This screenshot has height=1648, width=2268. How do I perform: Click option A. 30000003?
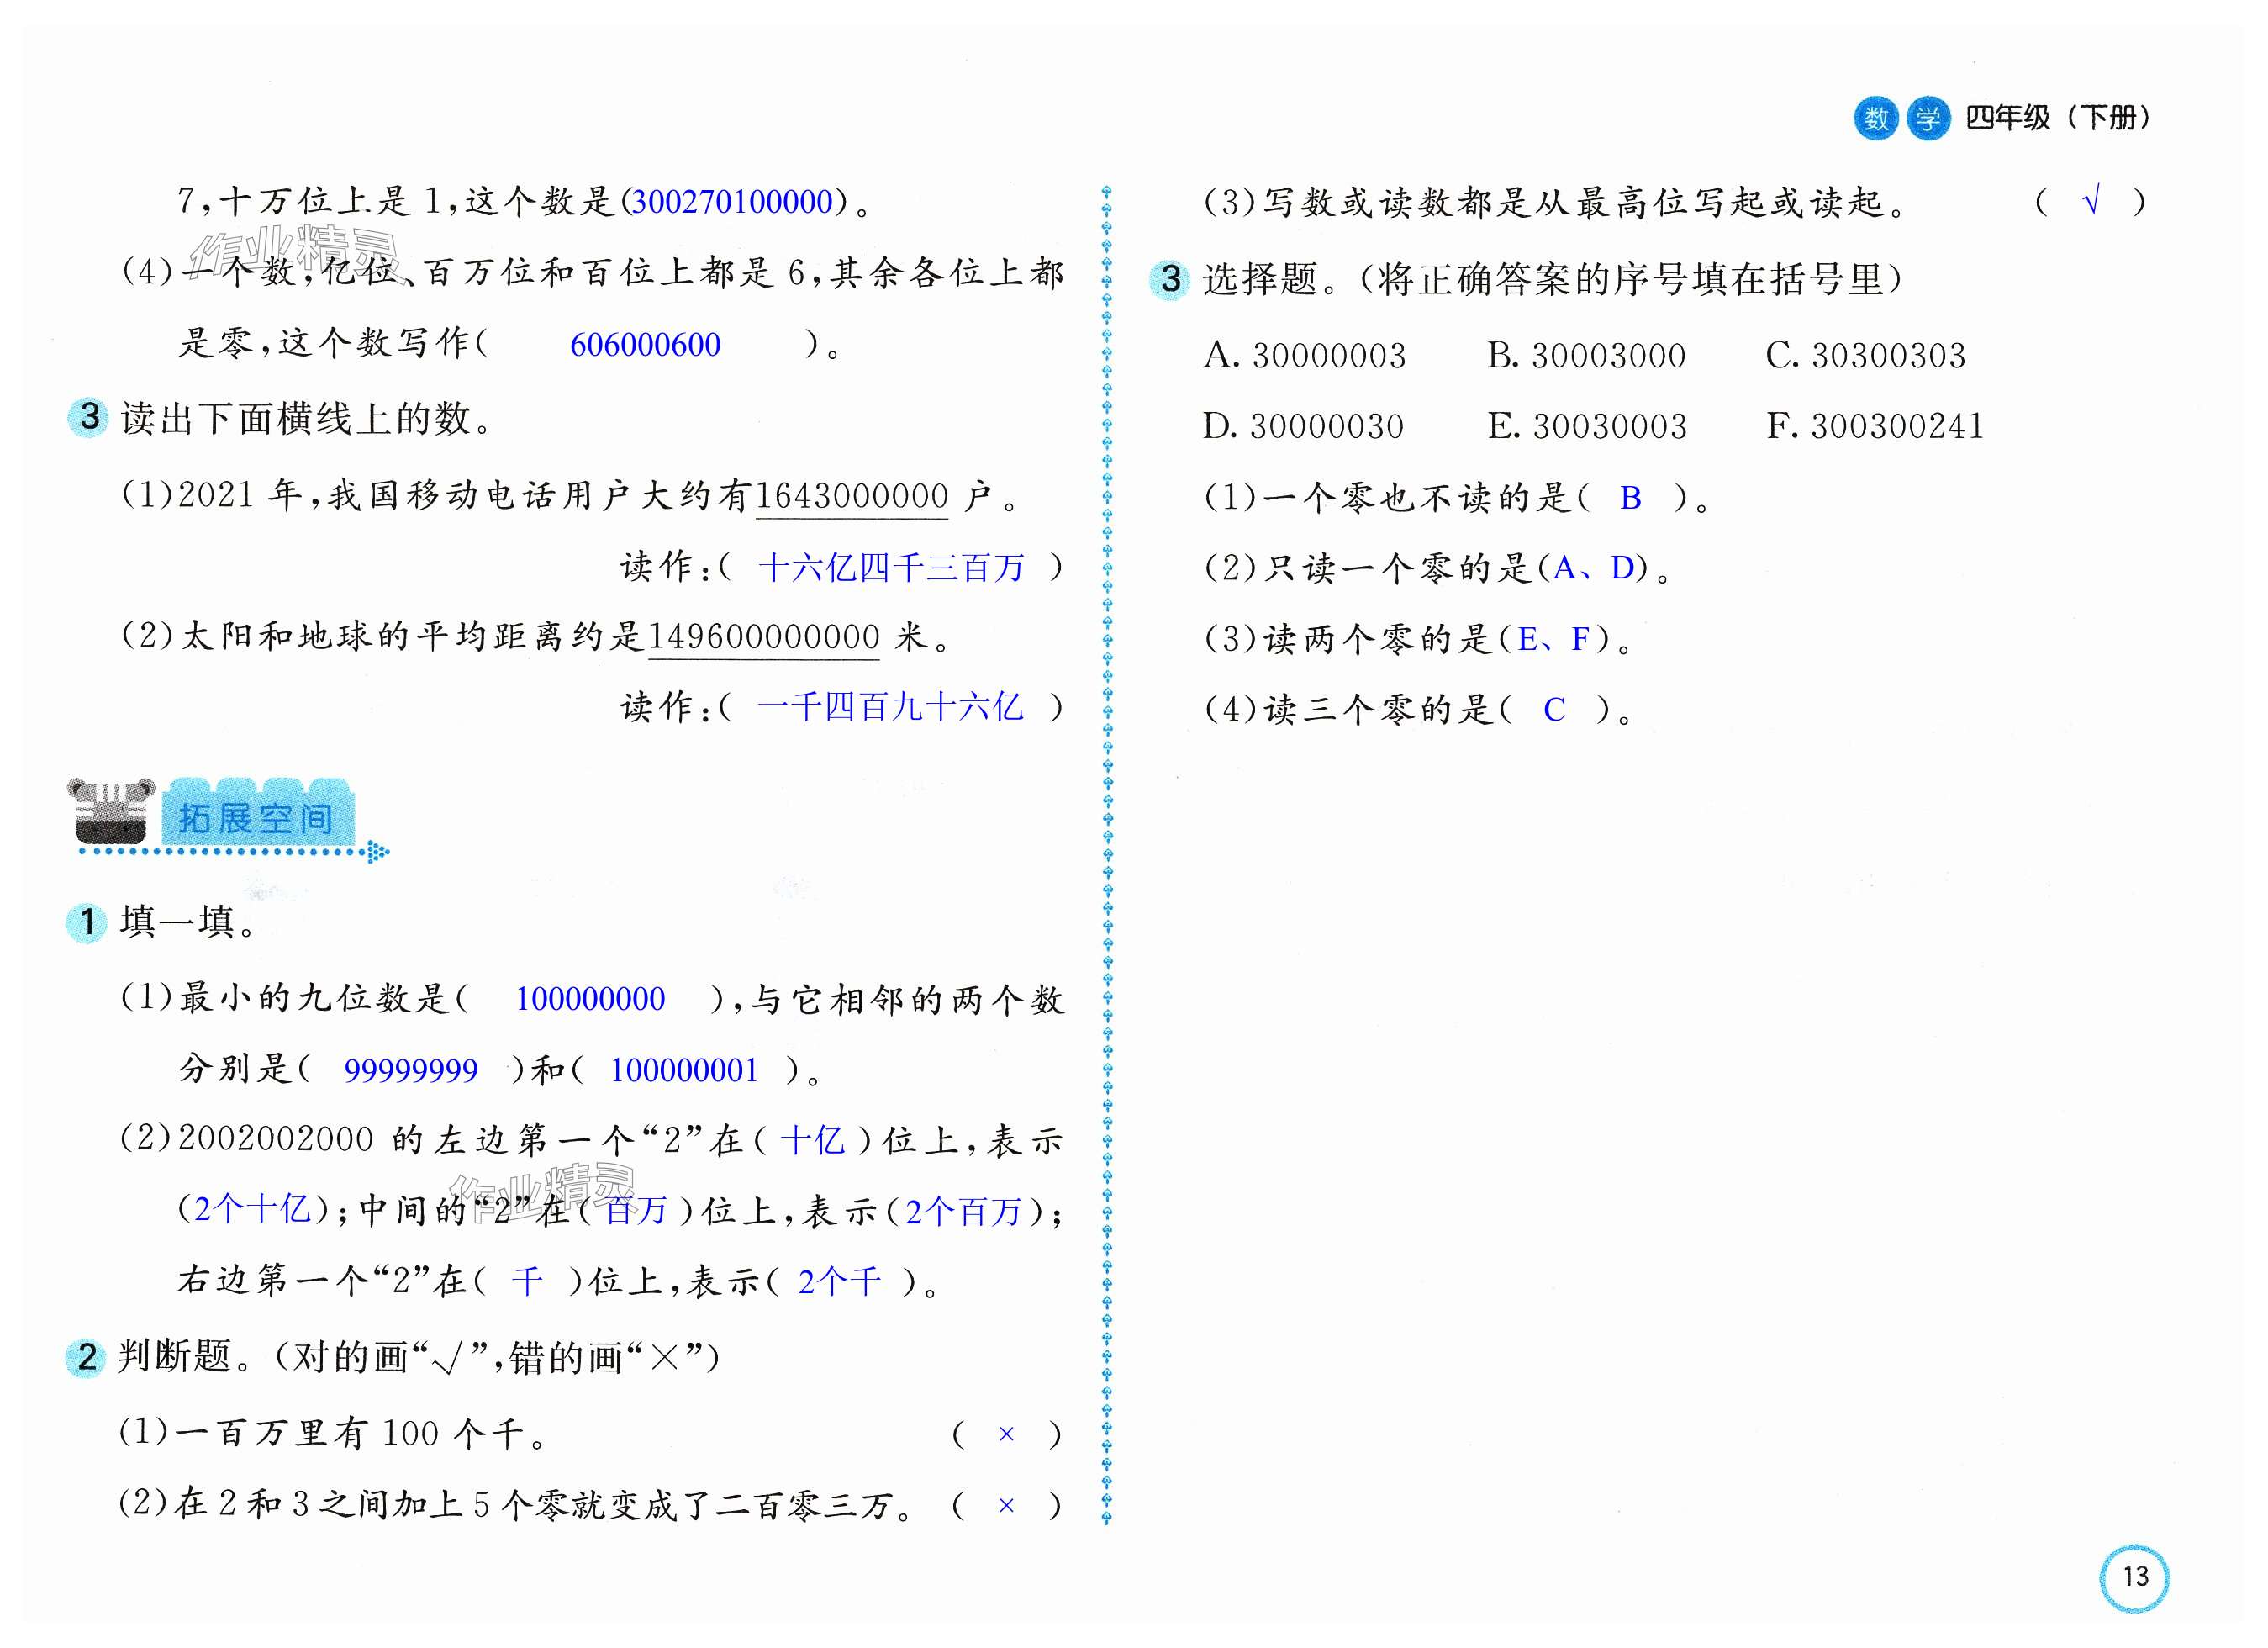coord(1304,356)
